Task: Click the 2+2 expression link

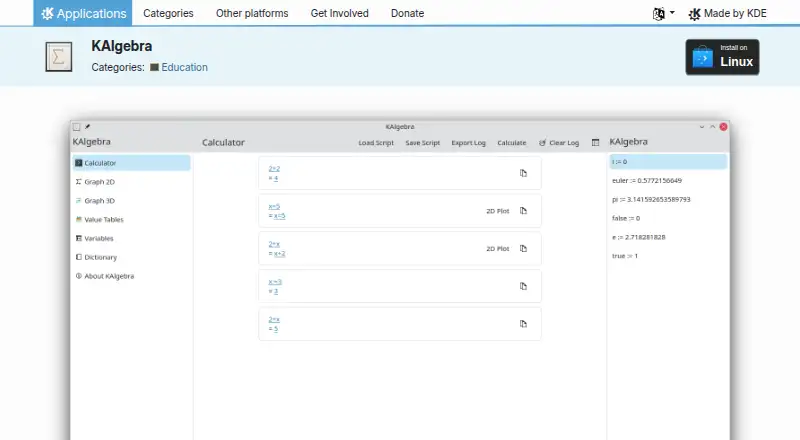Action: point(274,168)
